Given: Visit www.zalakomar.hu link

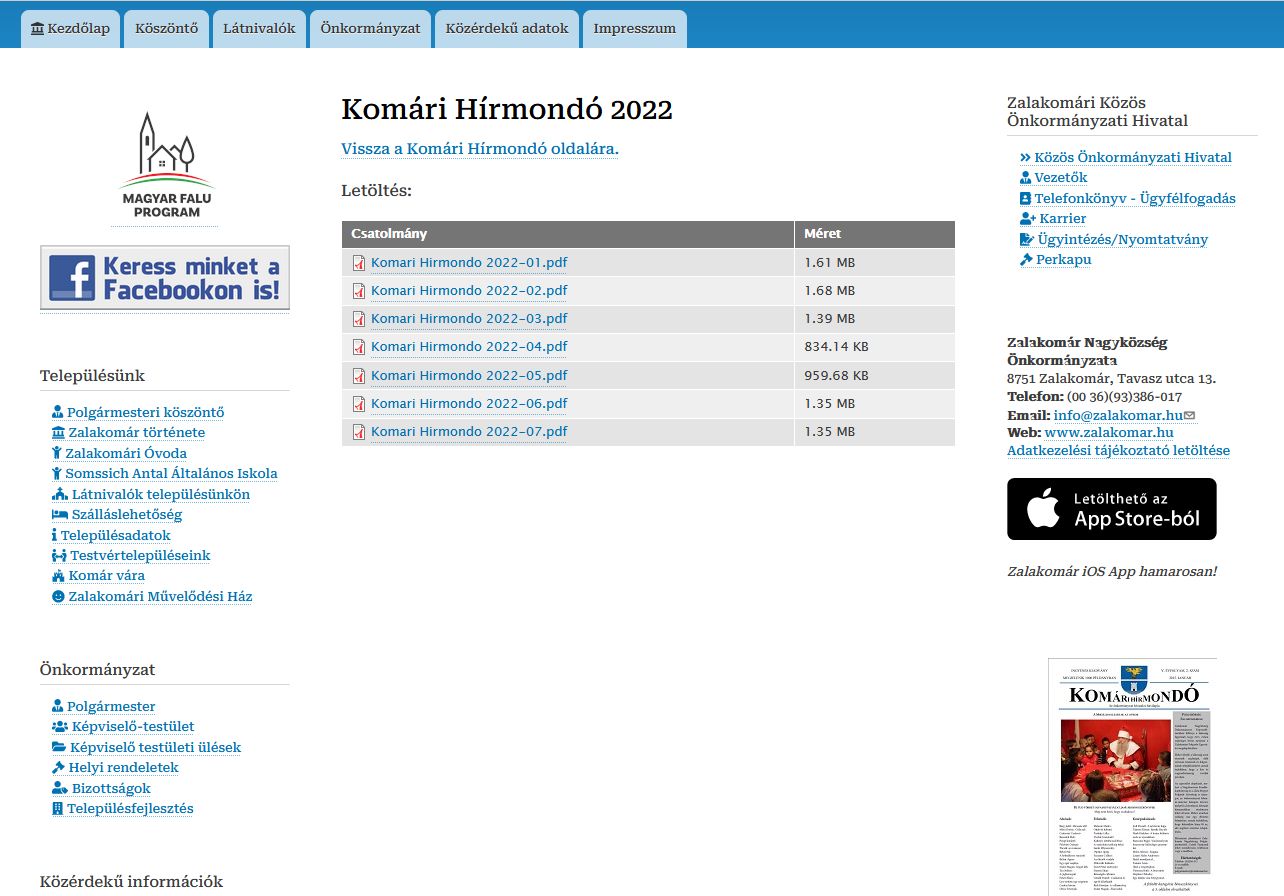Looking at the screenshot, I should (x=1109, y=433).
